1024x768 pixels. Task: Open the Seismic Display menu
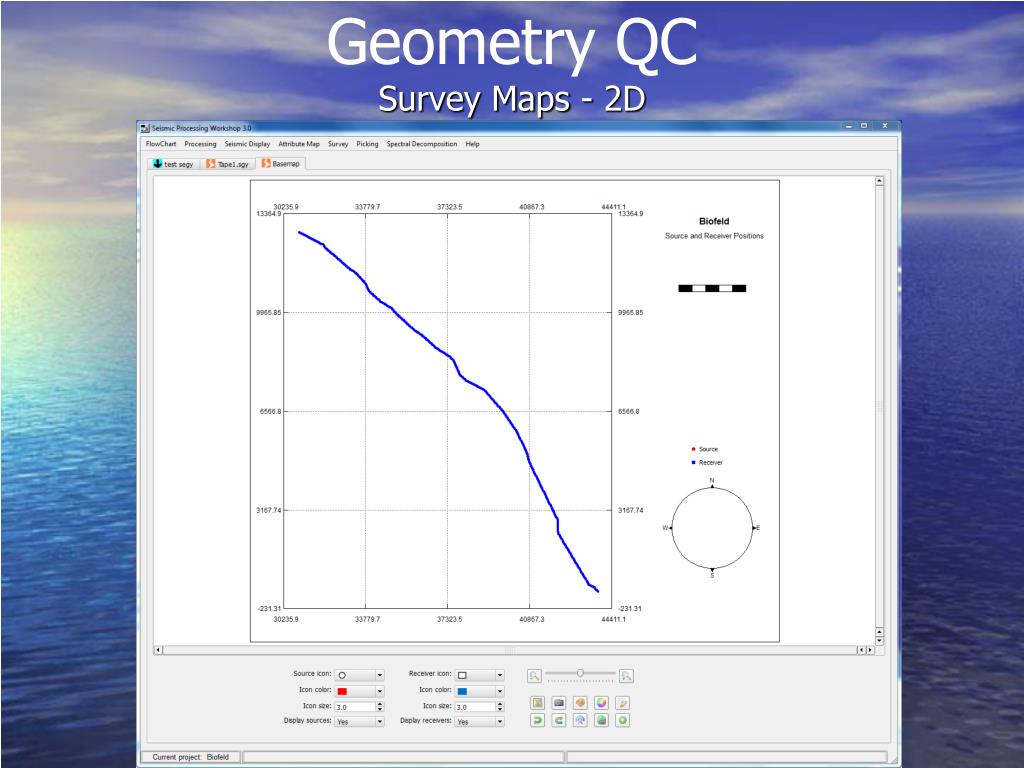[x=247, y=144]
